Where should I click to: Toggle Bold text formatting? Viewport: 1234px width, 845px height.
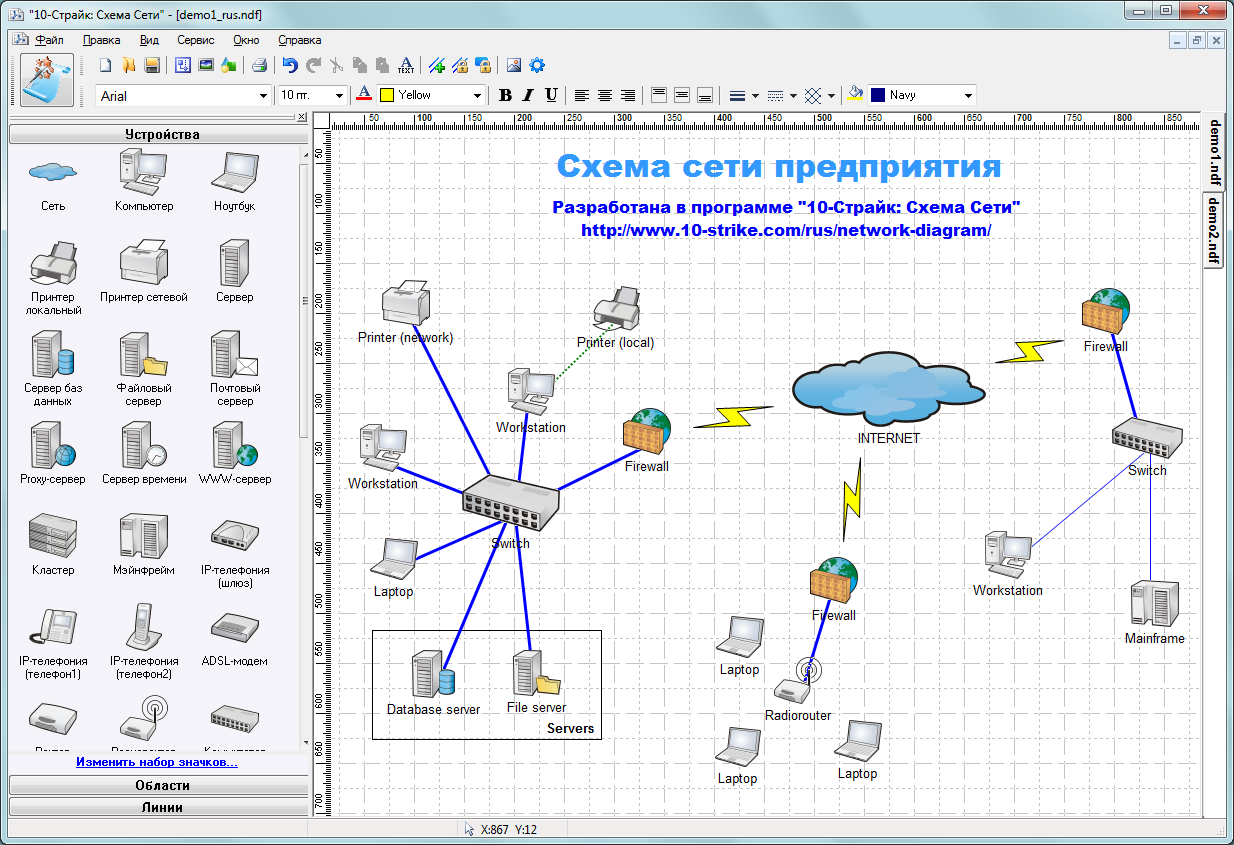coord(505,95)
